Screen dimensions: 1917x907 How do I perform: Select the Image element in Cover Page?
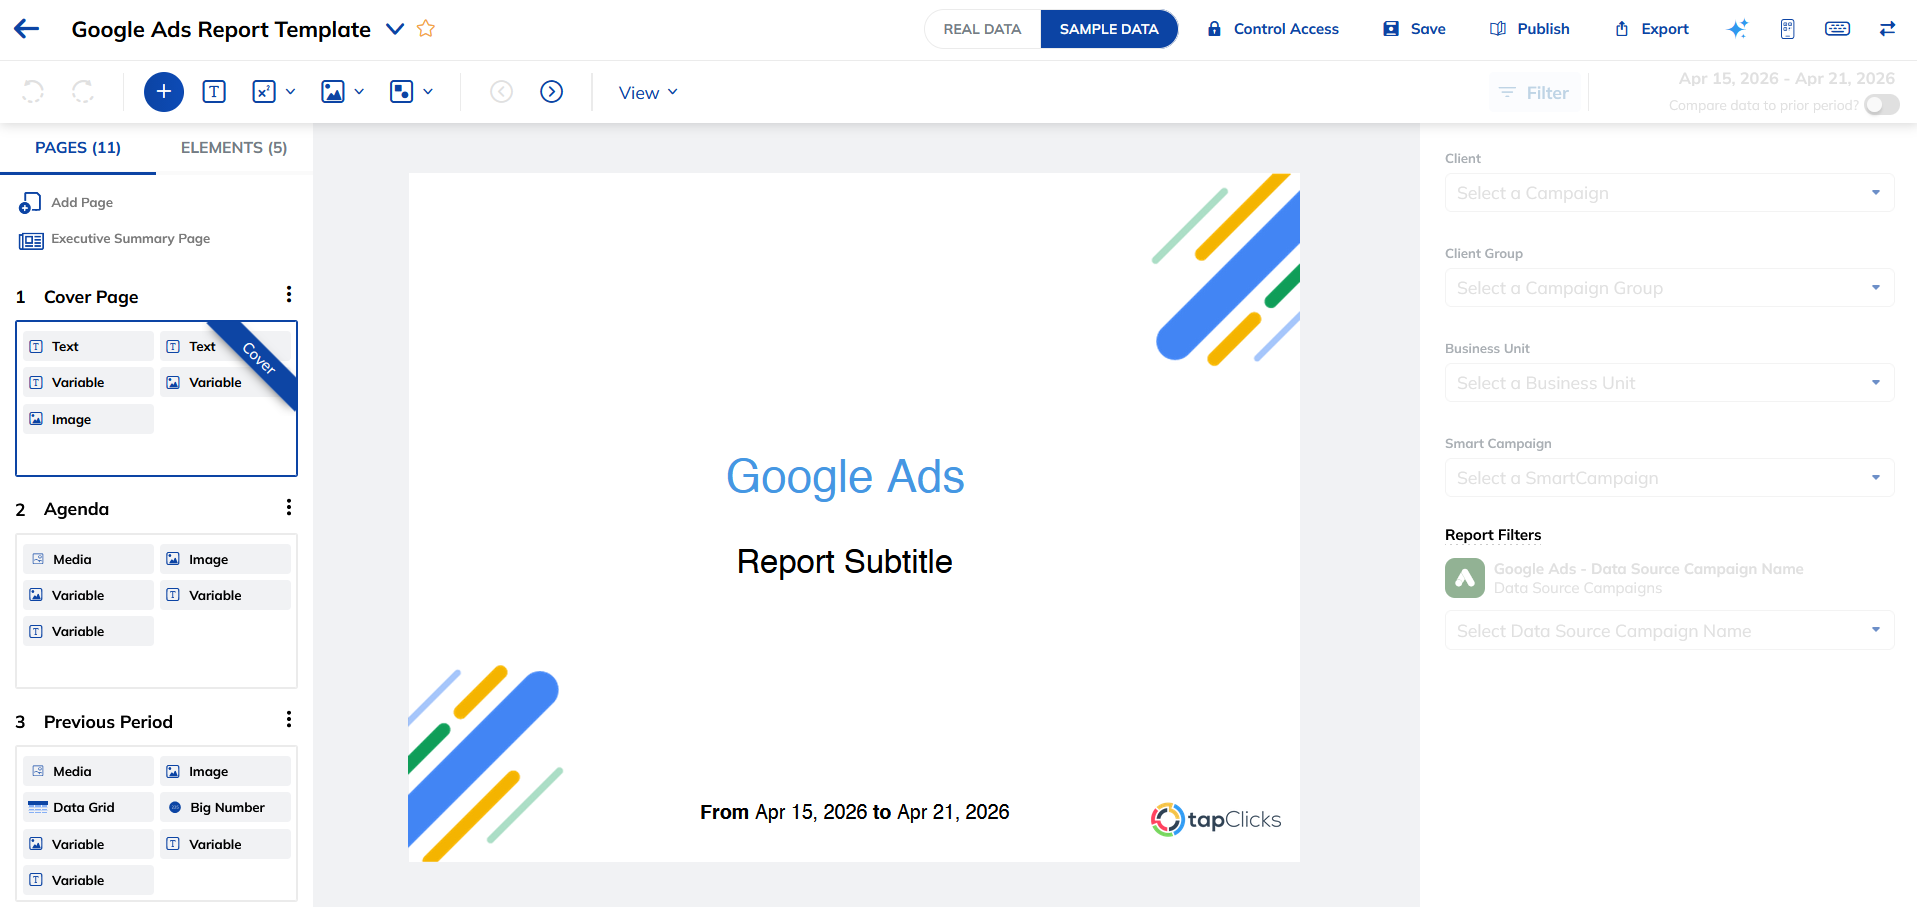[88, 419]
